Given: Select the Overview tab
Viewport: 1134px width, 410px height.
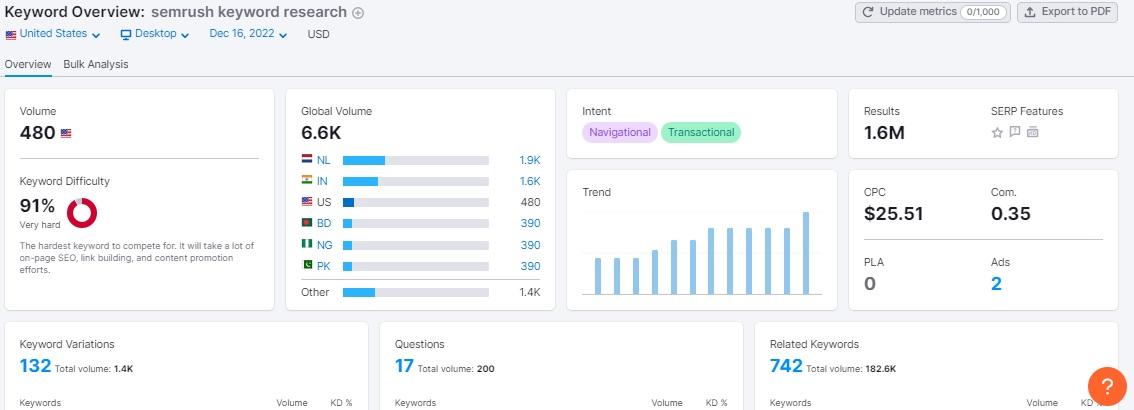Looking at the screenshot, I should click(x=27, y=64).
